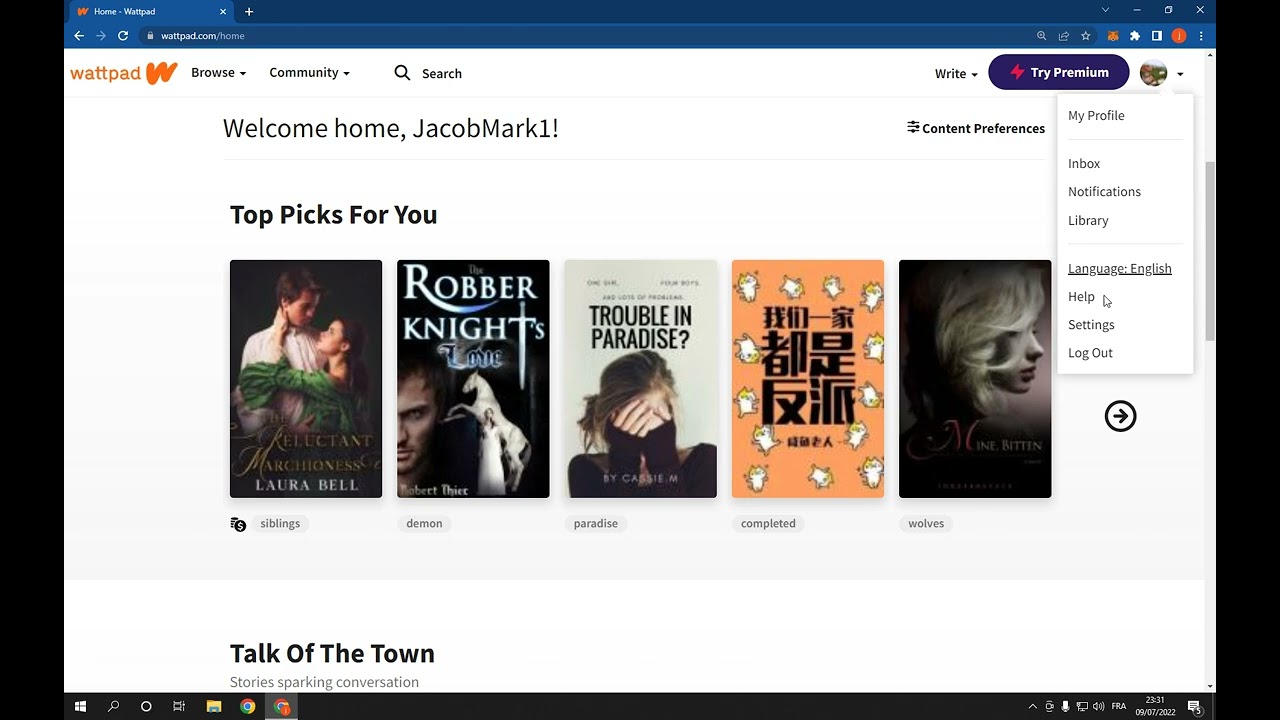Choose Language: English option
Image resolution: width=1280 pixels, height=720 pixels.
1120,269
